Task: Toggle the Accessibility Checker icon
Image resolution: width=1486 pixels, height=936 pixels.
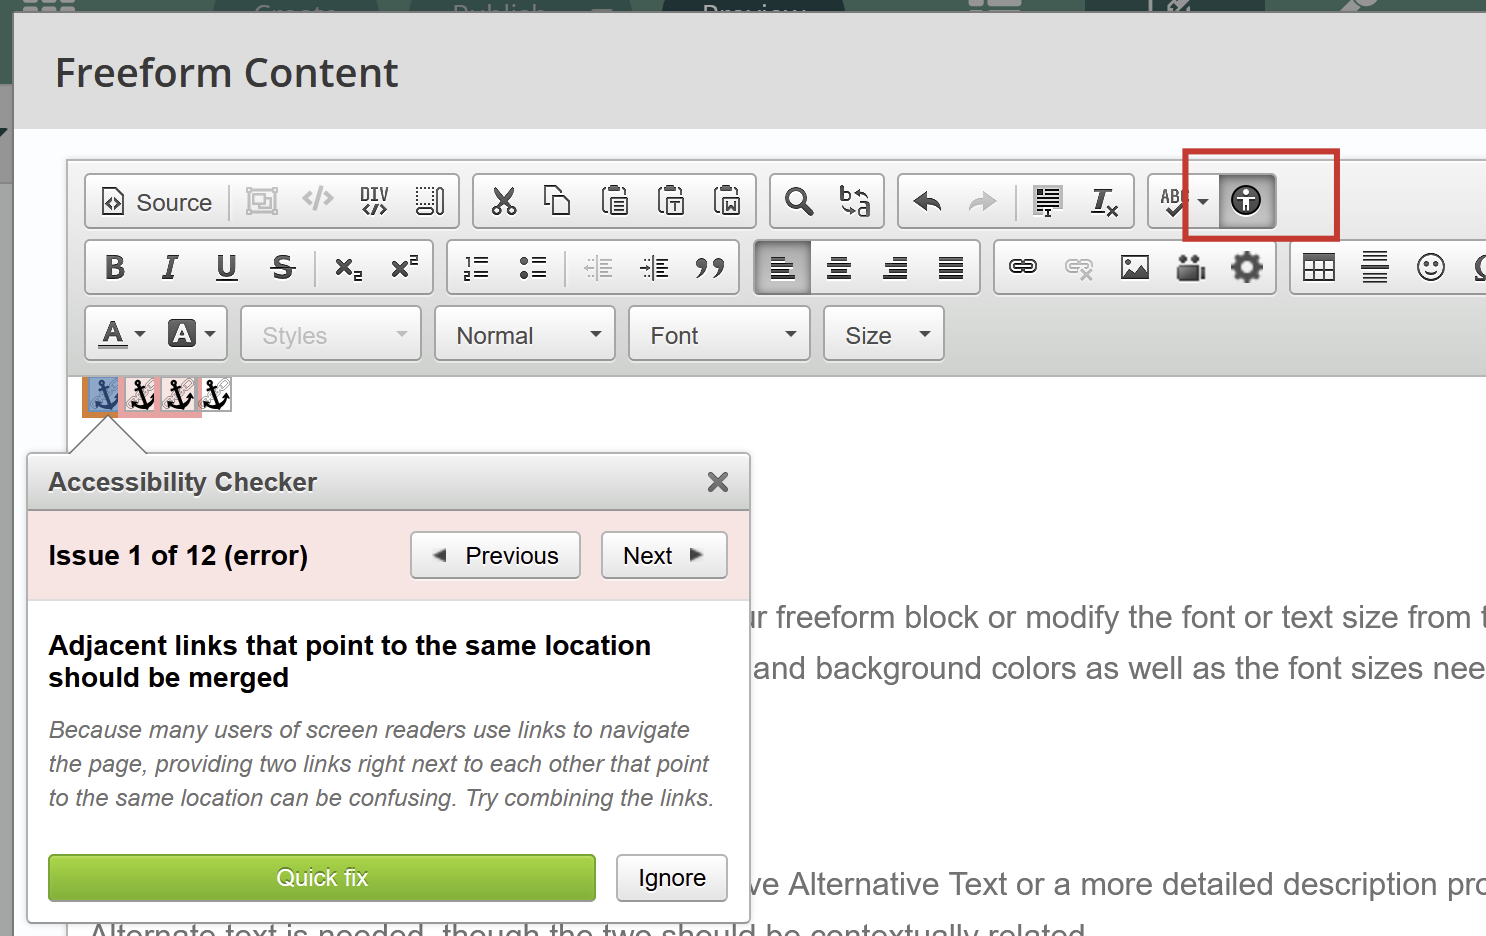Action: point(1246,201)
